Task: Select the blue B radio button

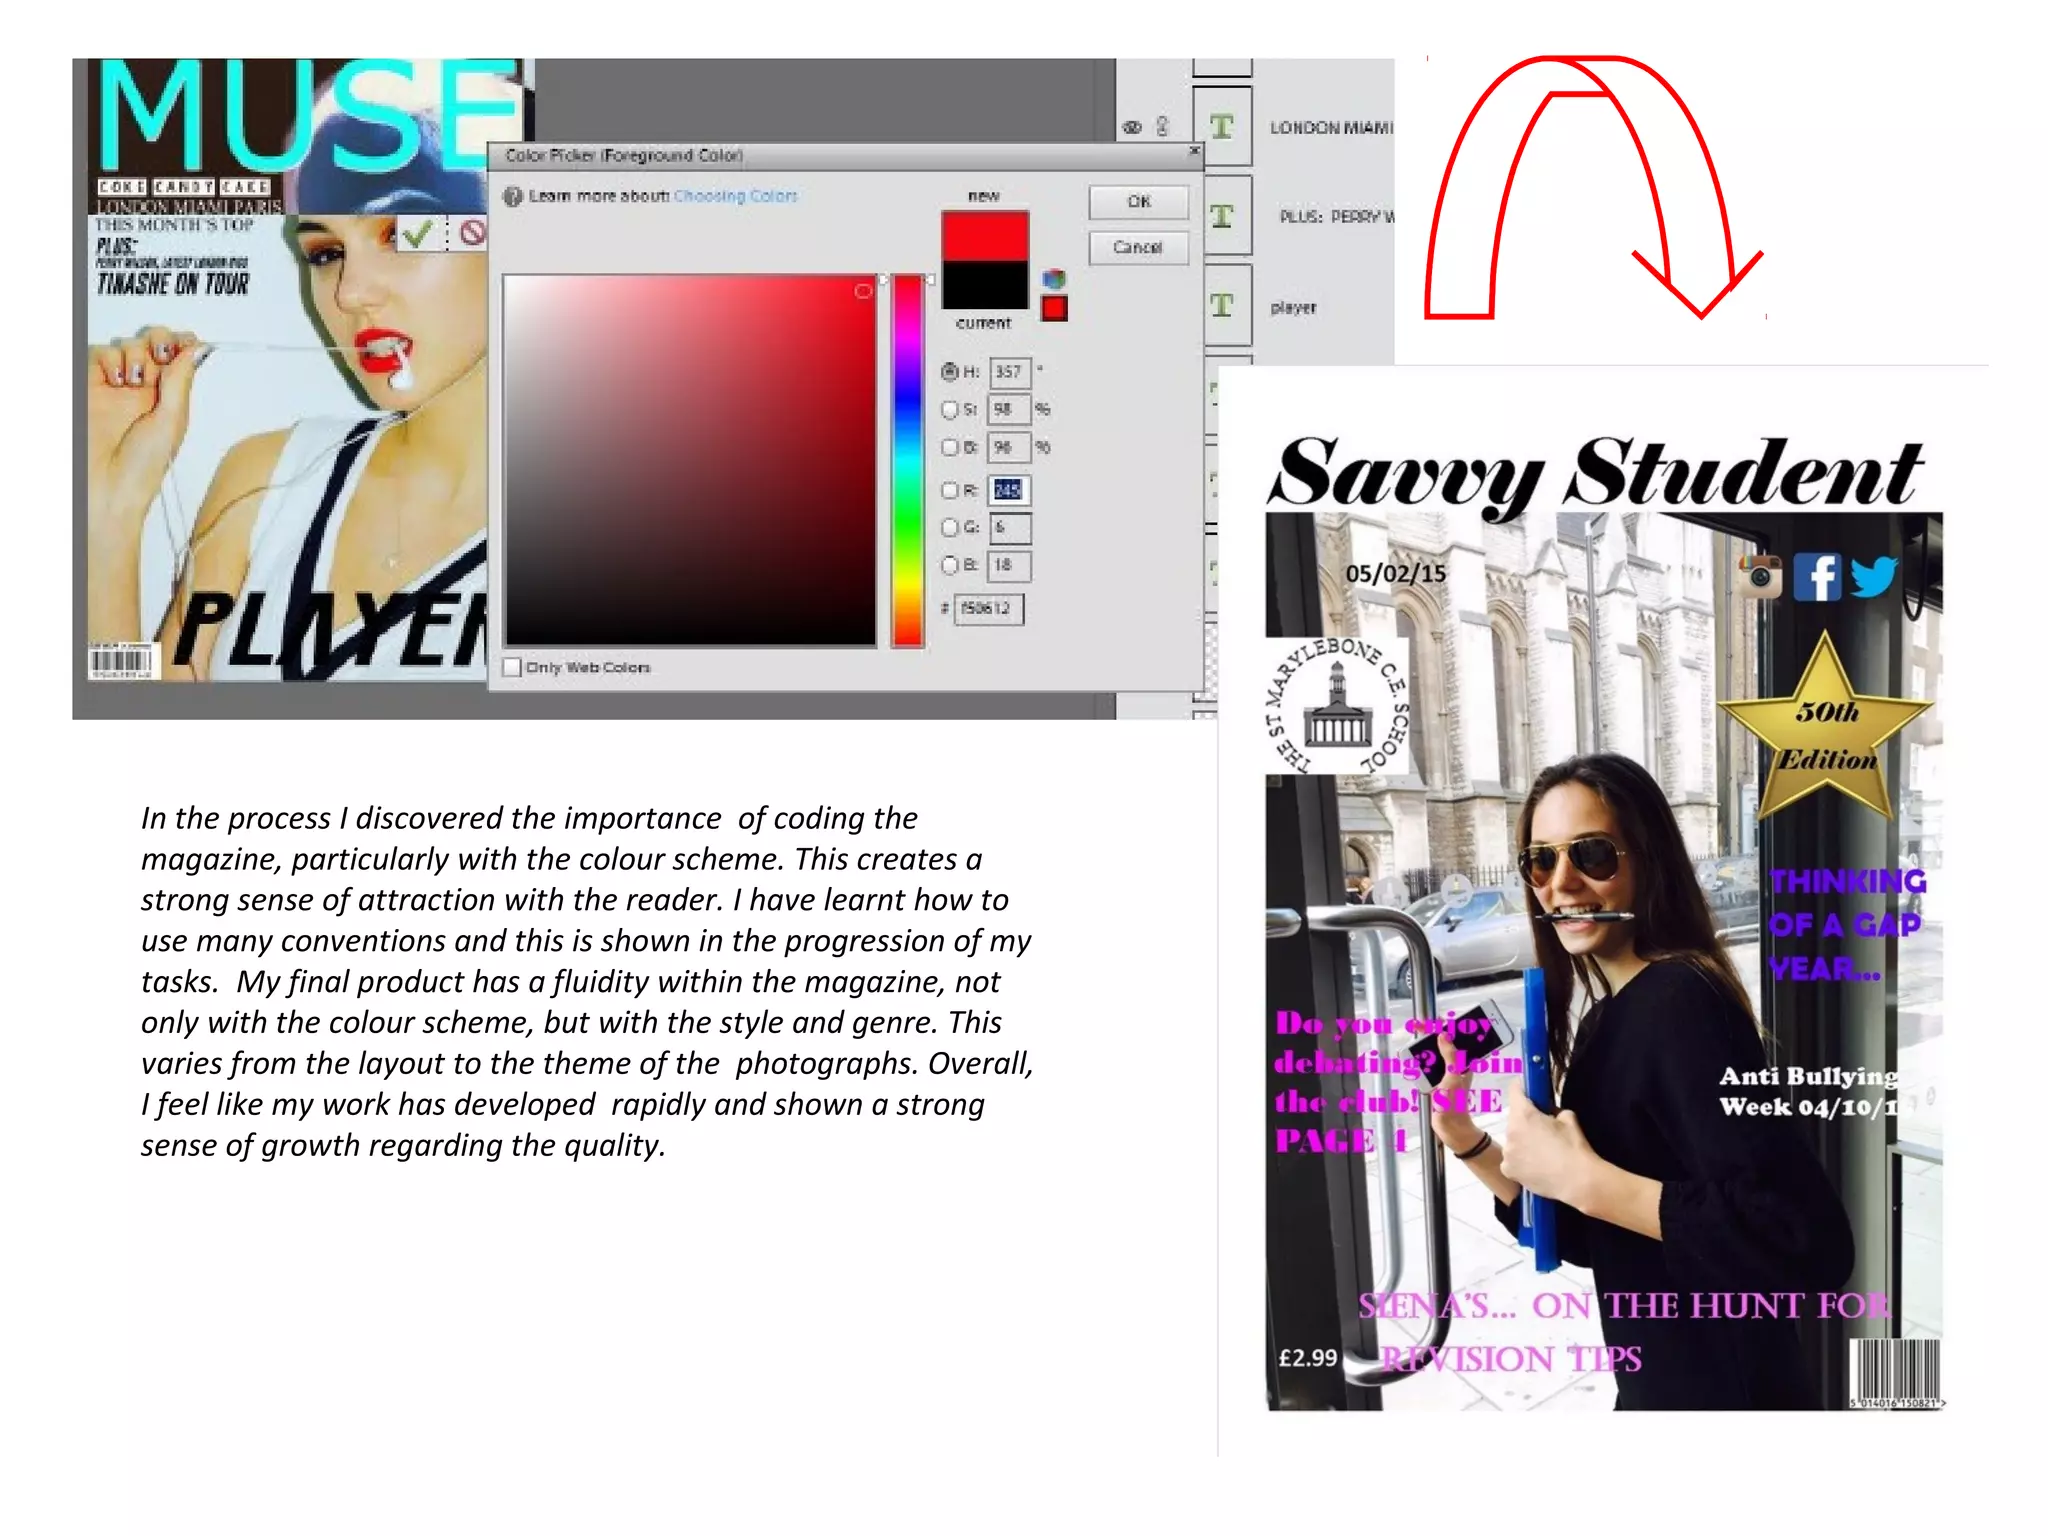Action: tap(950, 565)
